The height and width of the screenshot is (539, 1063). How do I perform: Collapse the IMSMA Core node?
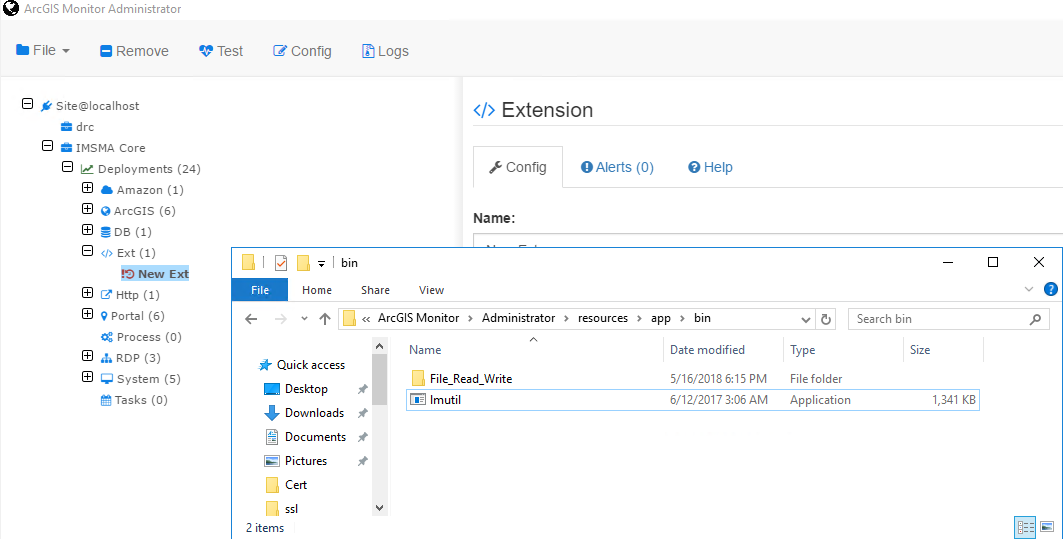pyautogui.click(x=47, y=146)
